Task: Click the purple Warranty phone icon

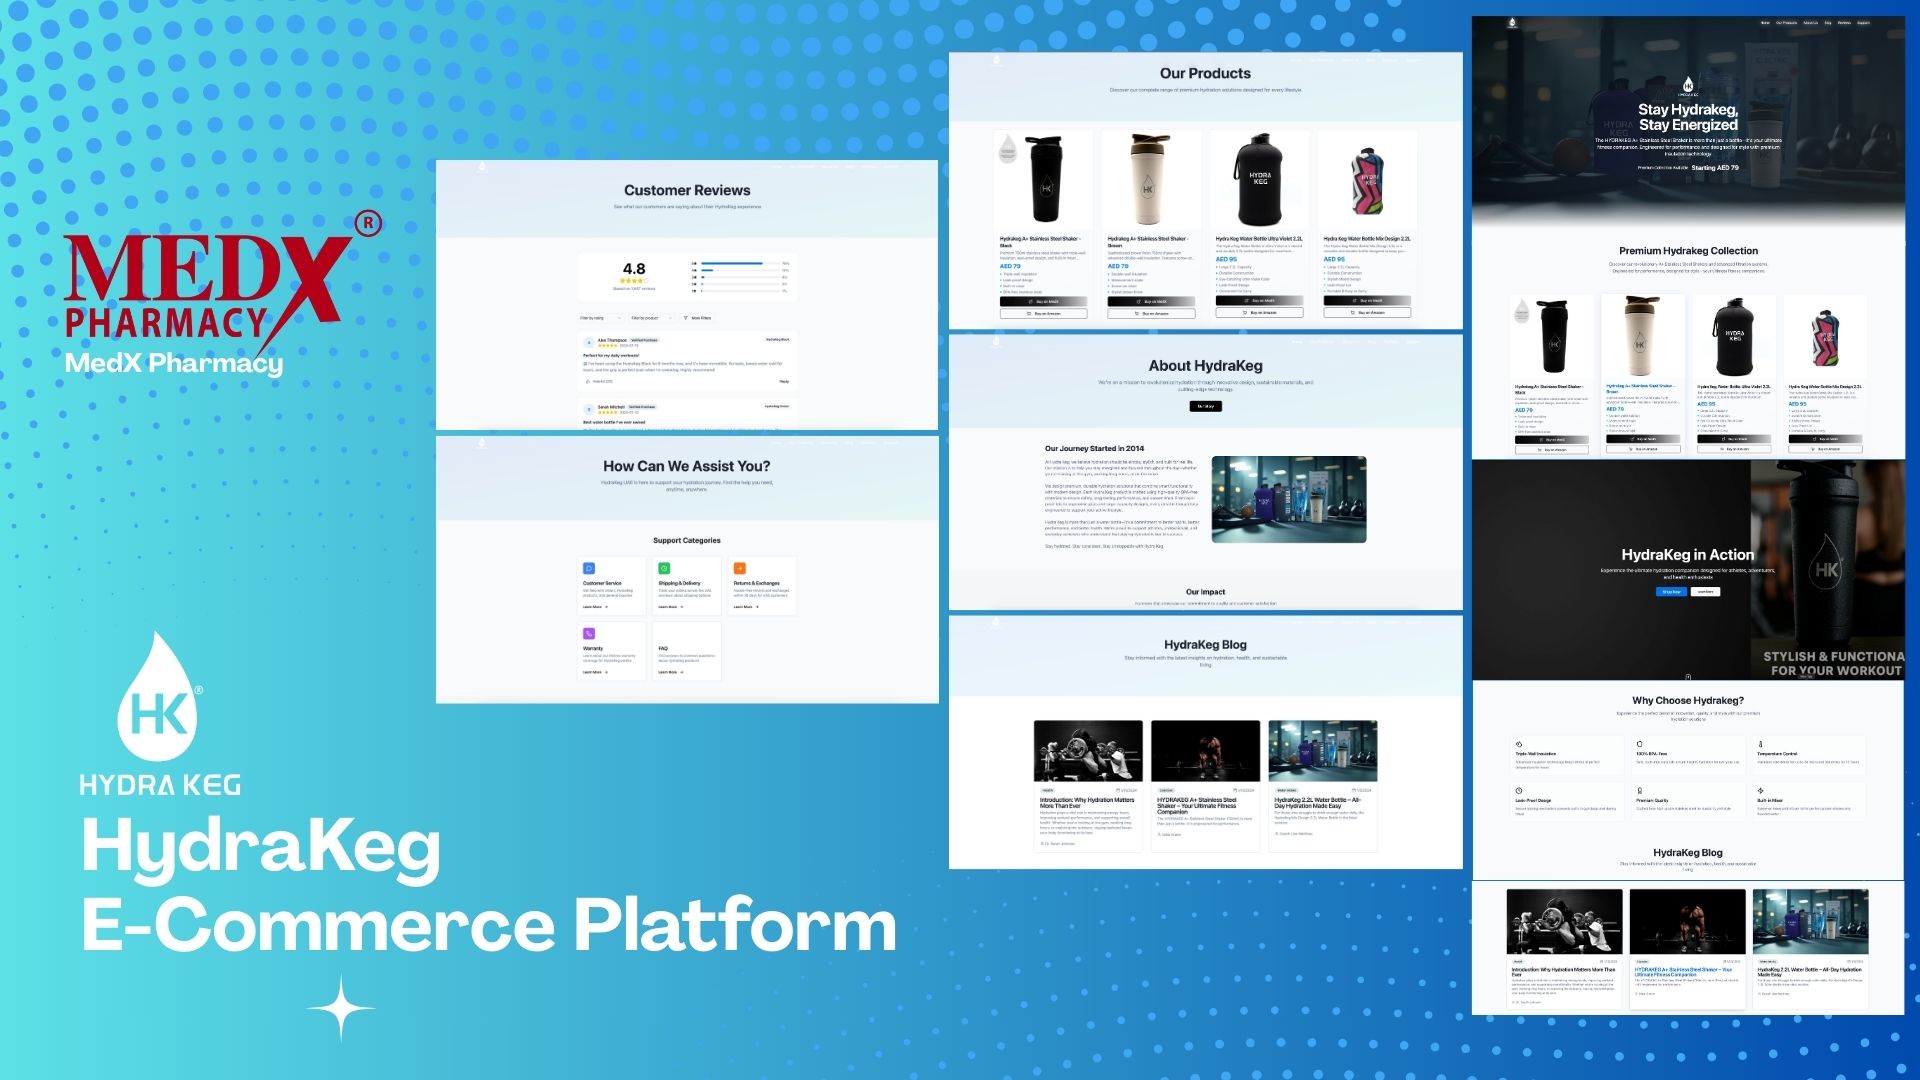Action: click(589, 633)
